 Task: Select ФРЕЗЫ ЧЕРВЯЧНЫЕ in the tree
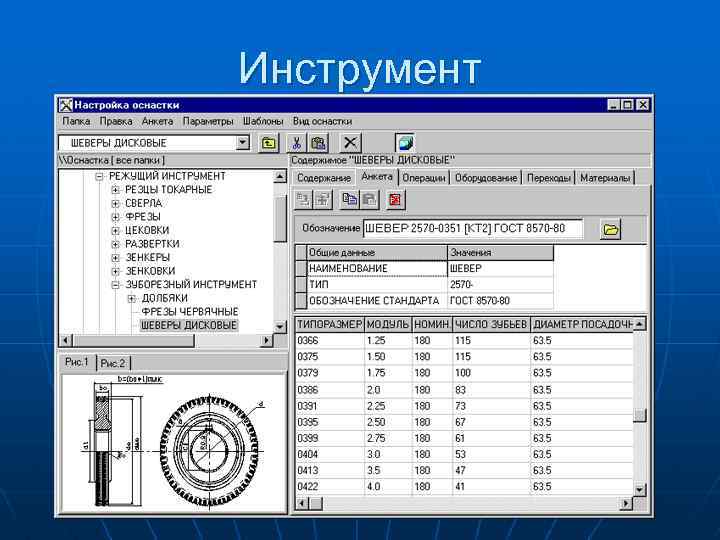pyautogui.click(x=190, y=312)
